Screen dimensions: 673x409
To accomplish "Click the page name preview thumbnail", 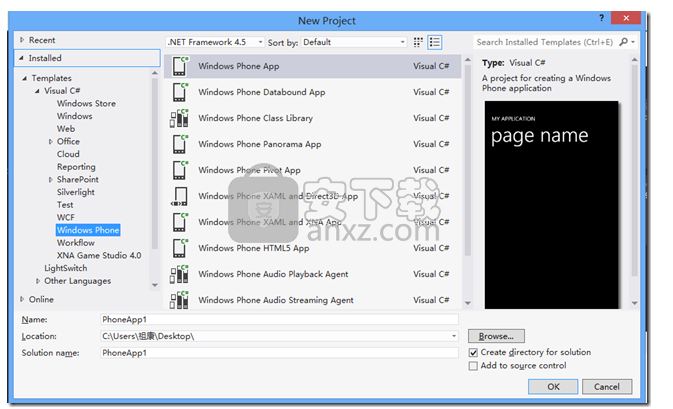I will pos(552,205).
